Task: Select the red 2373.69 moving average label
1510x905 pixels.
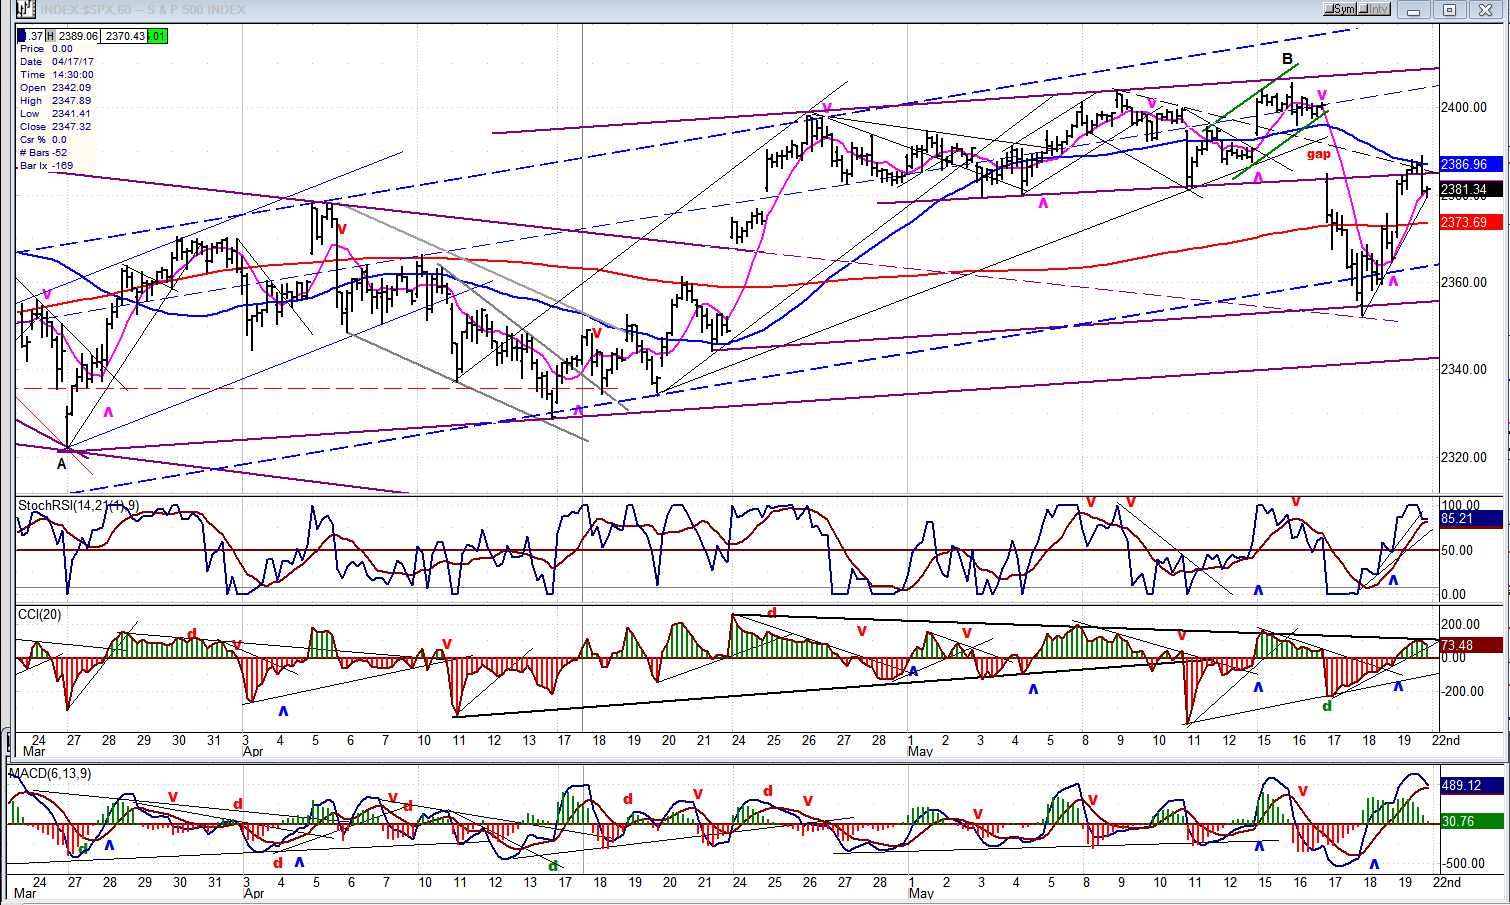Action: [x=1470, y=222]
